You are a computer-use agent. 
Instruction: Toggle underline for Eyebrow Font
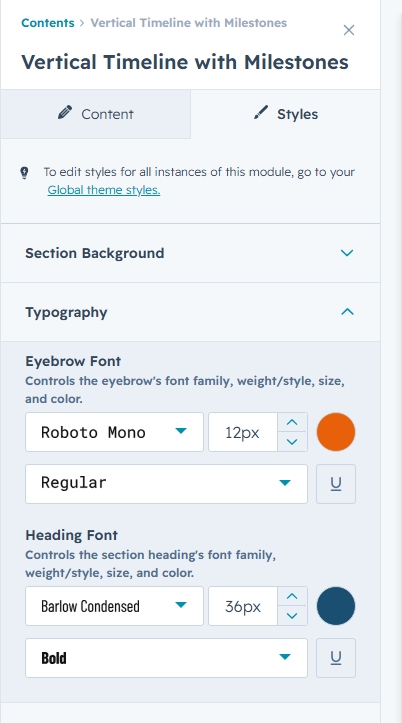tap(336, 484)
